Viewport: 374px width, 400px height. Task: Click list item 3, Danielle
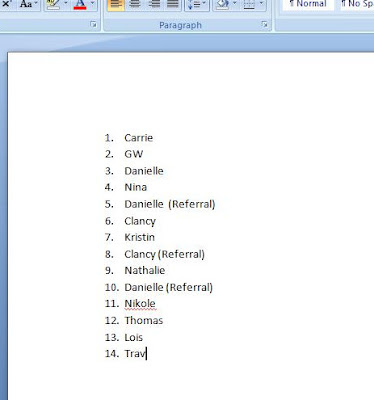[144, 171]
